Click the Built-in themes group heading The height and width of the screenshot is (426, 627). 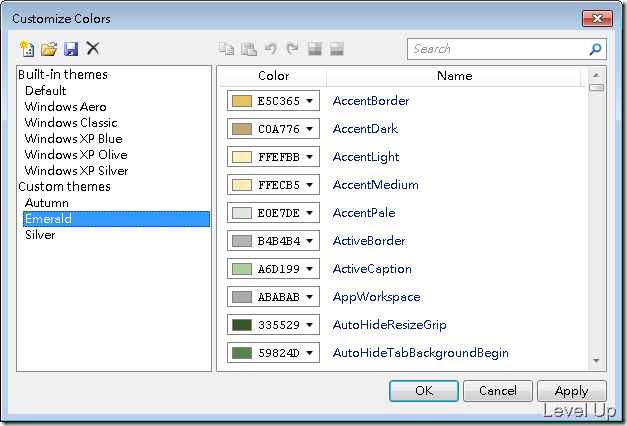click(x=63, y=74)
